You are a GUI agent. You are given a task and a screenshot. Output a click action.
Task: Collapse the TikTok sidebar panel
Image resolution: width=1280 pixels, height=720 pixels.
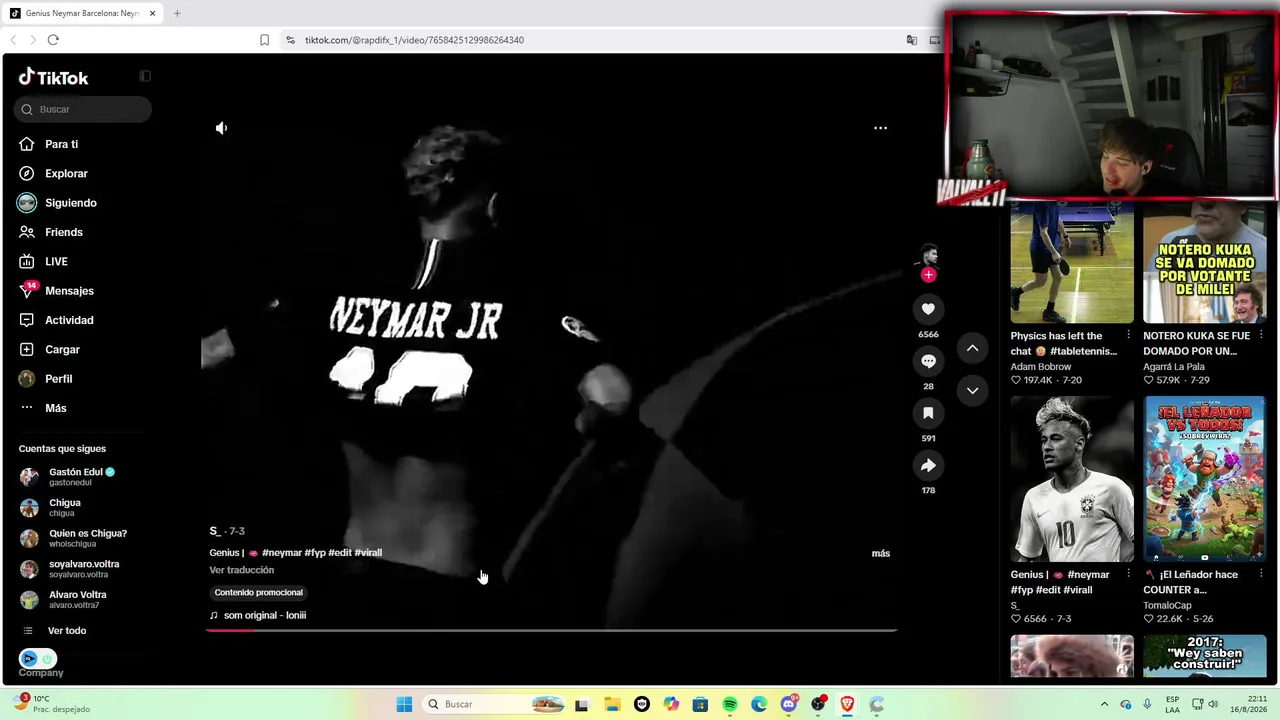tap(145, 76)
